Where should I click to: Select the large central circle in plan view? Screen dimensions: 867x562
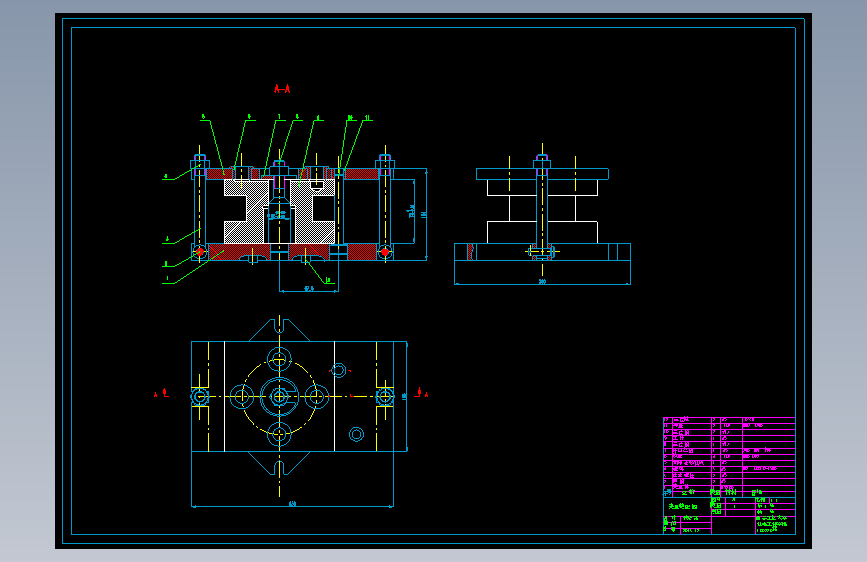tap(279, 397)
